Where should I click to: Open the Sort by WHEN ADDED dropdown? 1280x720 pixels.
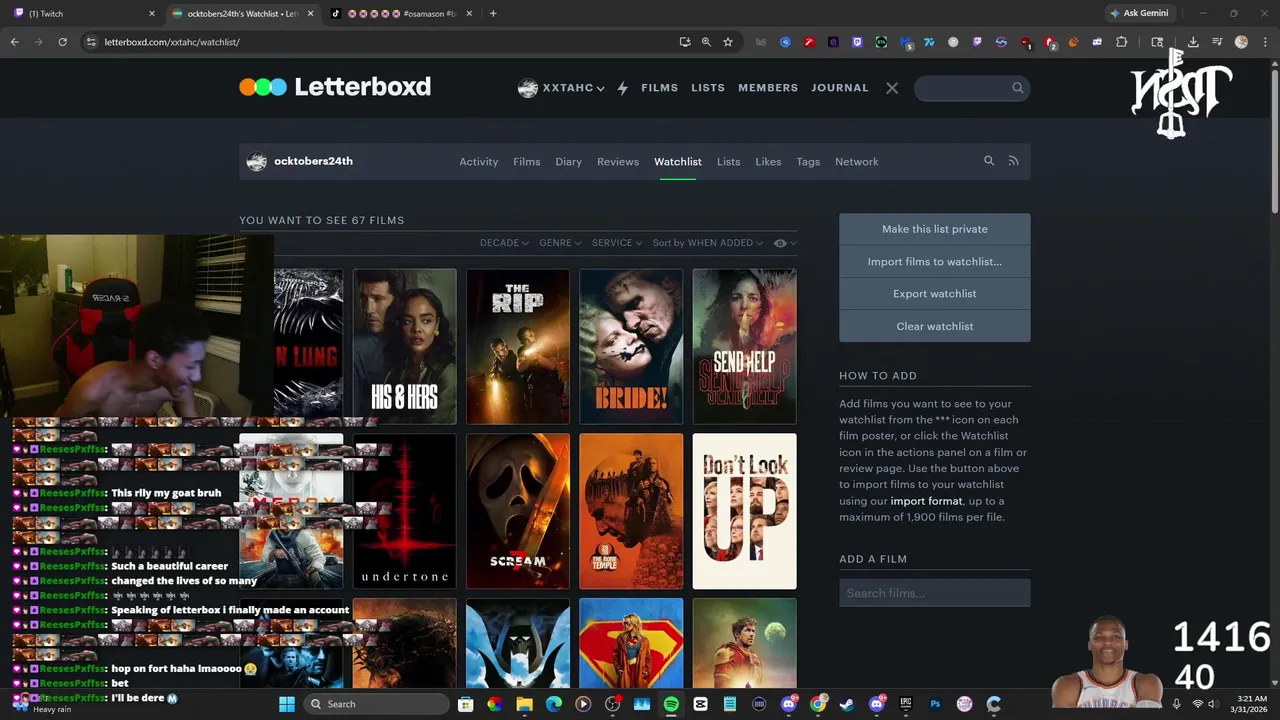coord(708,243)
